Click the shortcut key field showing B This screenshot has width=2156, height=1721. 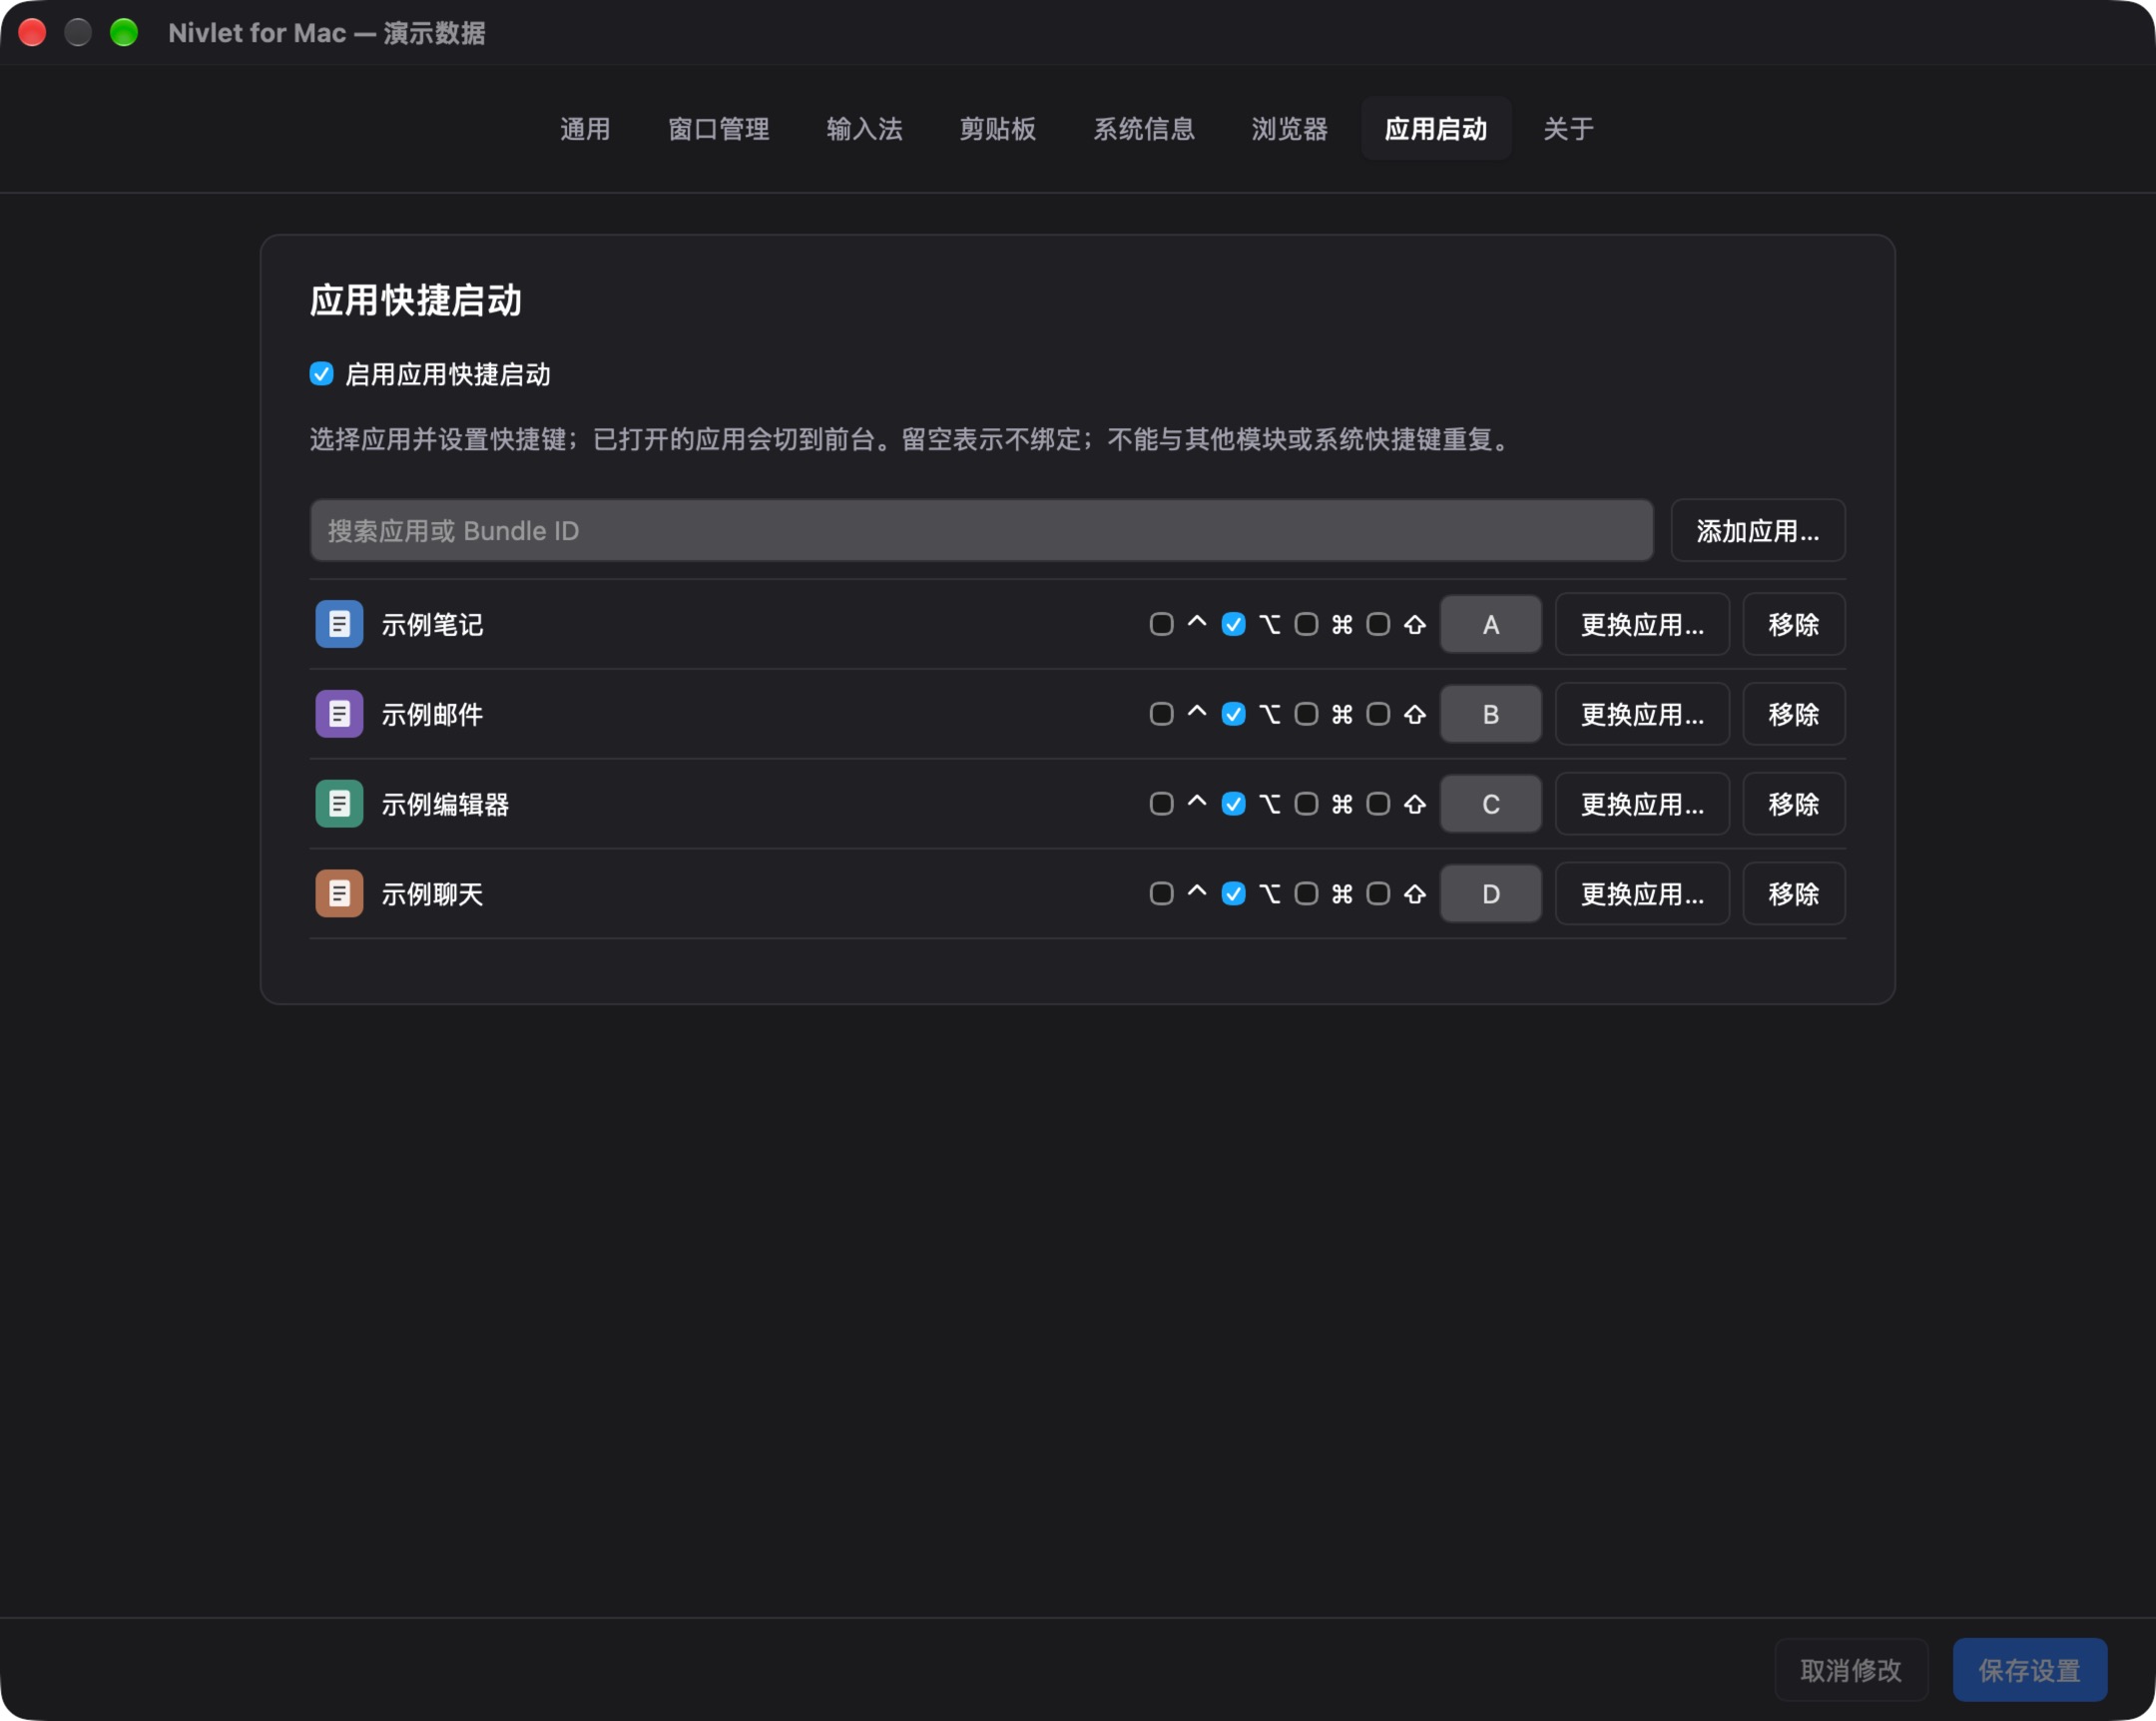(x=1490, y=714)
